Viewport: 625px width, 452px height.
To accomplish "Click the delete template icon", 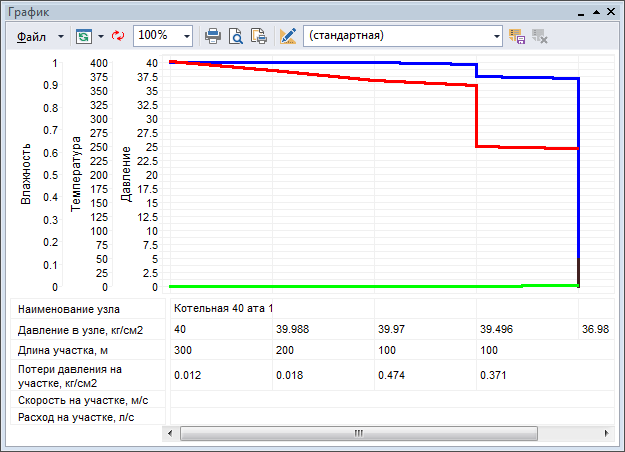I will [x=540, y=35].
